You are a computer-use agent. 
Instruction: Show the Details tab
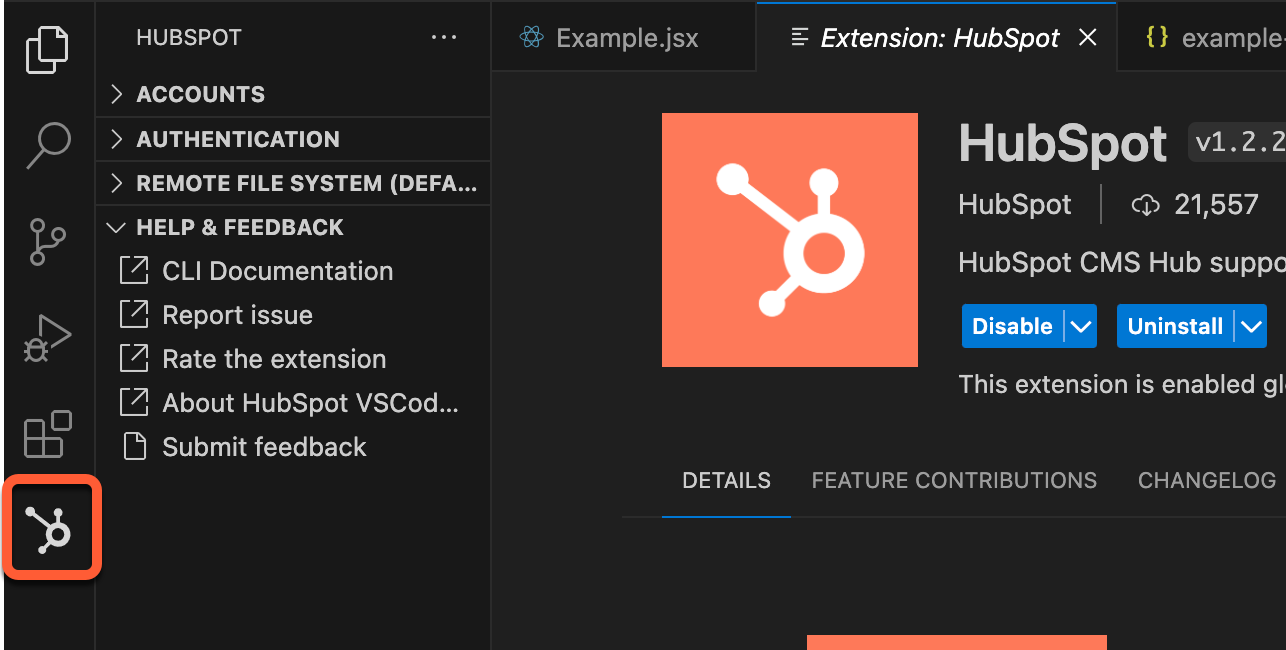(x=726, y=480)
